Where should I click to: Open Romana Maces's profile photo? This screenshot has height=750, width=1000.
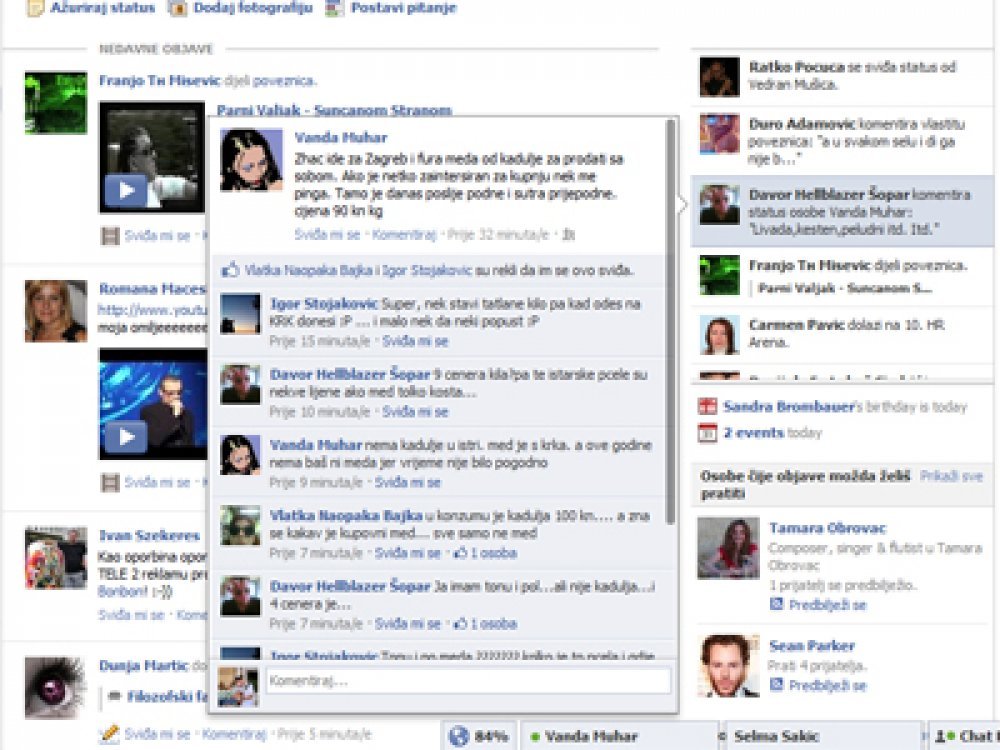pyautogui.click(x=56, y=311)
